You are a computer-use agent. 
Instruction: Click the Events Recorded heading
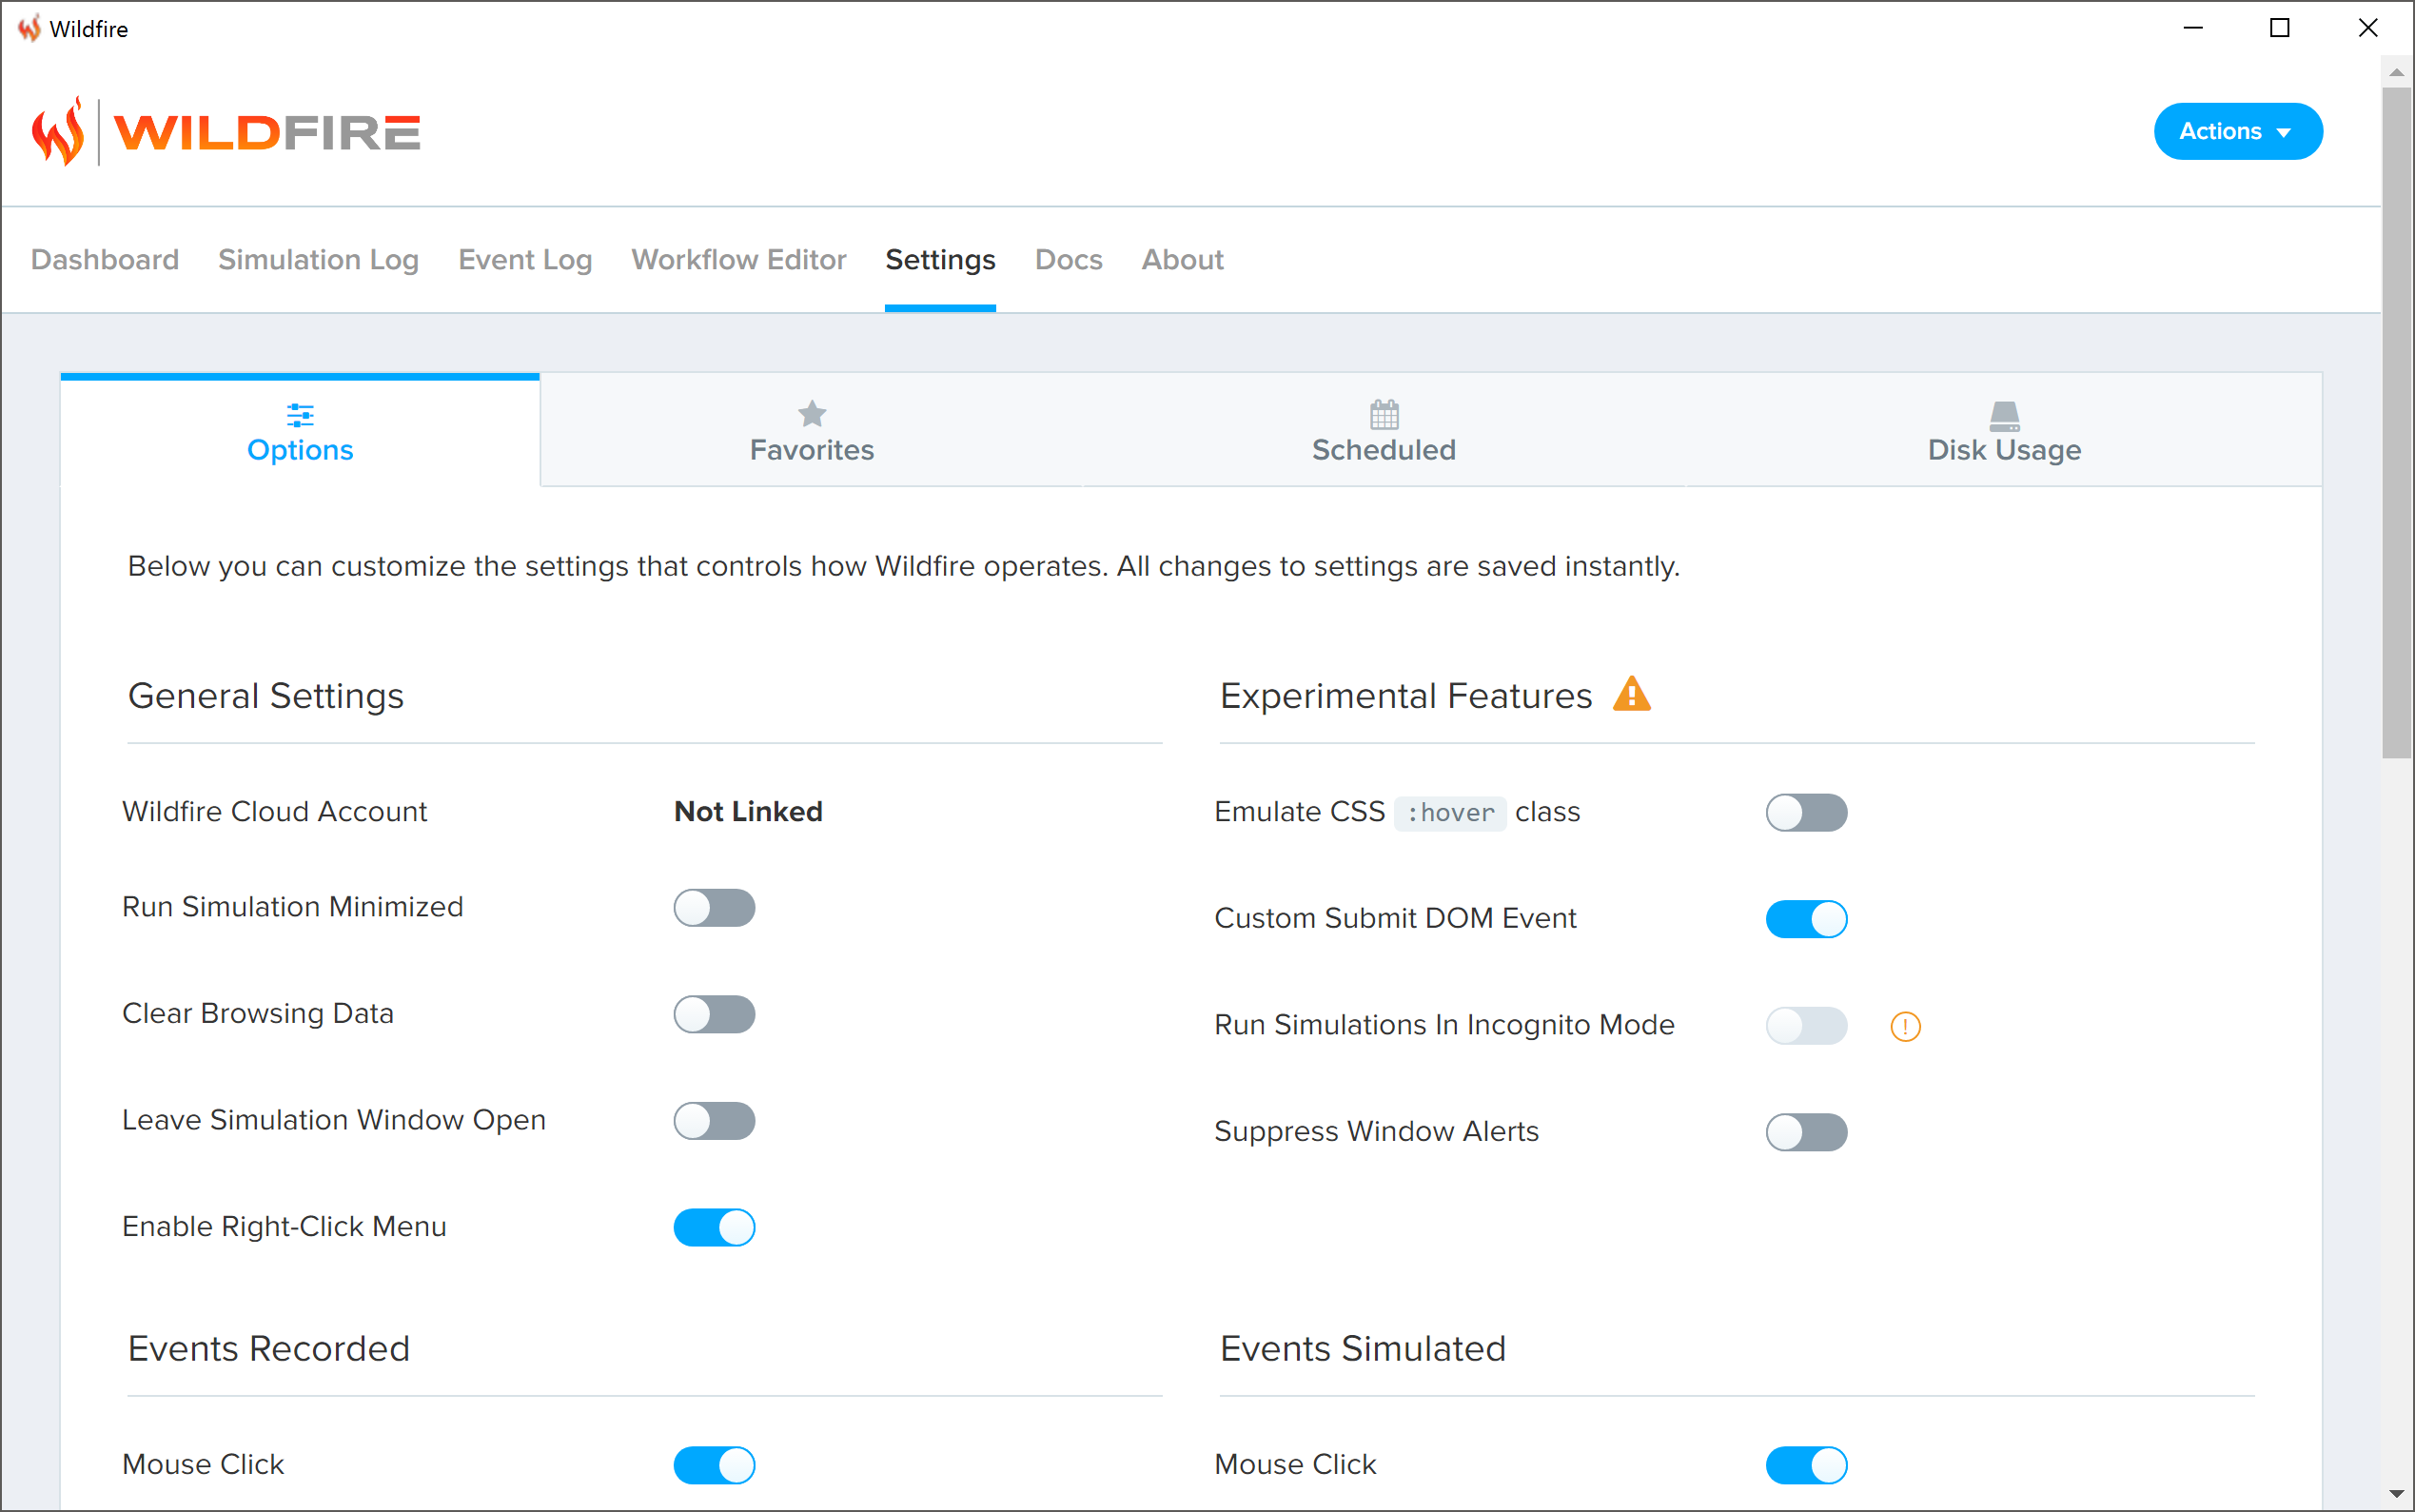tap(269, 1349)
